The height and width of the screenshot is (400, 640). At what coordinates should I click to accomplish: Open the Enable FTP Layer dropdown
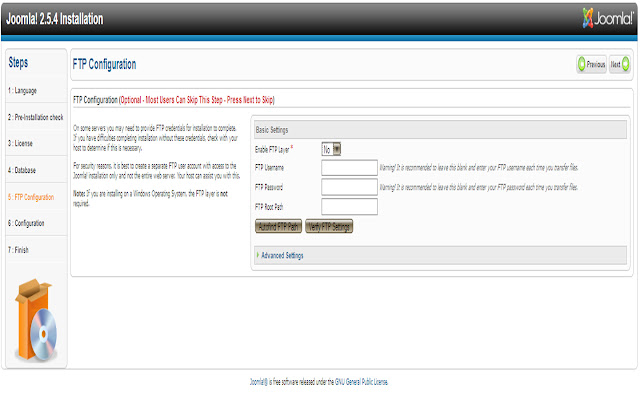click(331, 149)
